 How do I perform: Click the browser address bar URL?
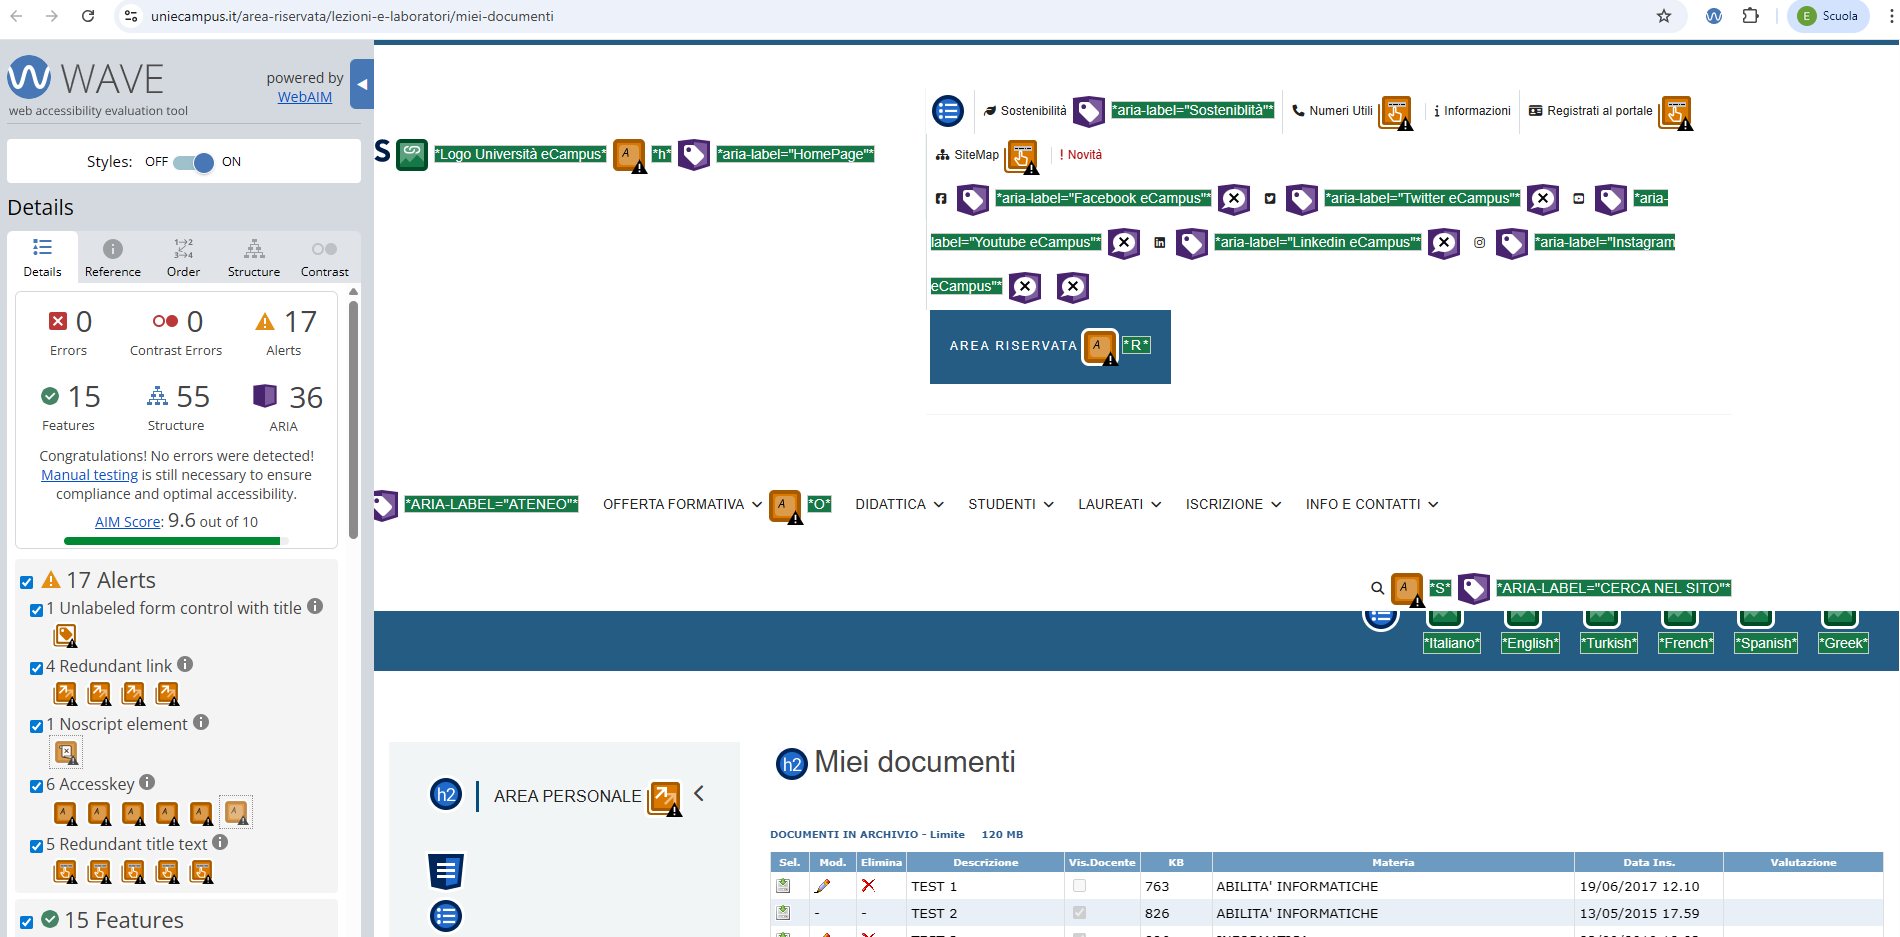point(352,16)
